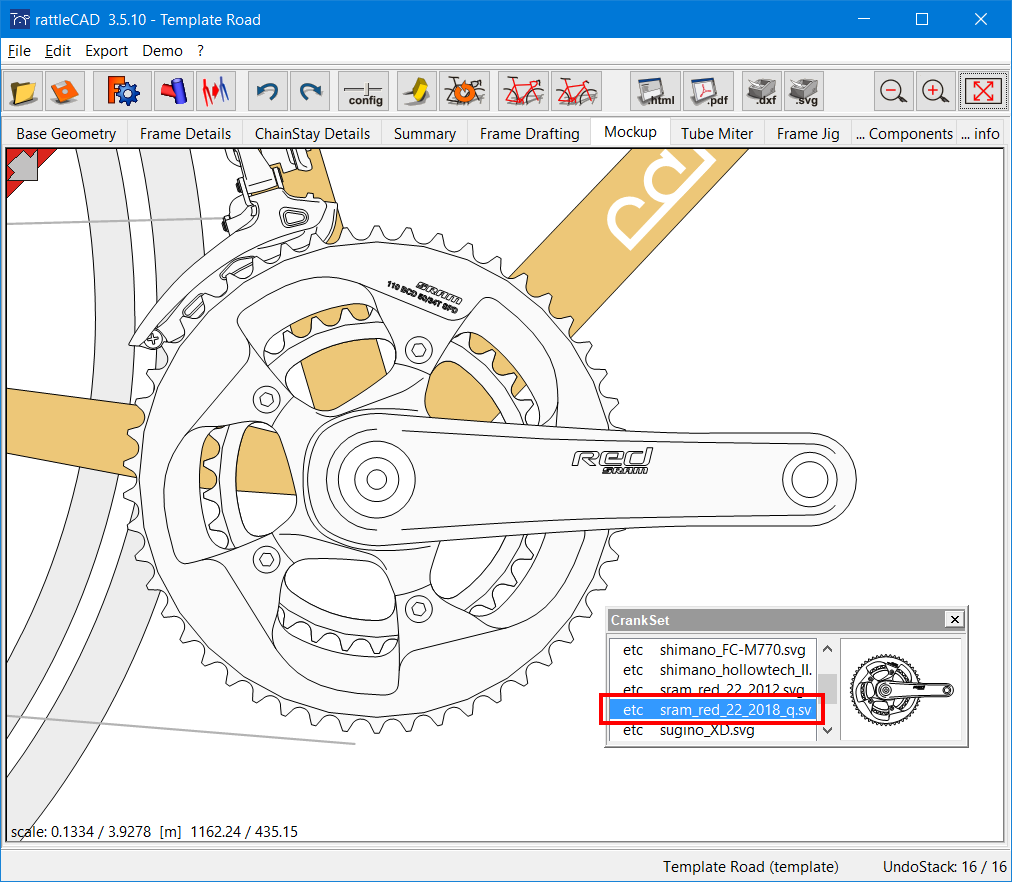Export the drawing as .html
This screenshot has width=1012, height=882.
click(655, 91)
